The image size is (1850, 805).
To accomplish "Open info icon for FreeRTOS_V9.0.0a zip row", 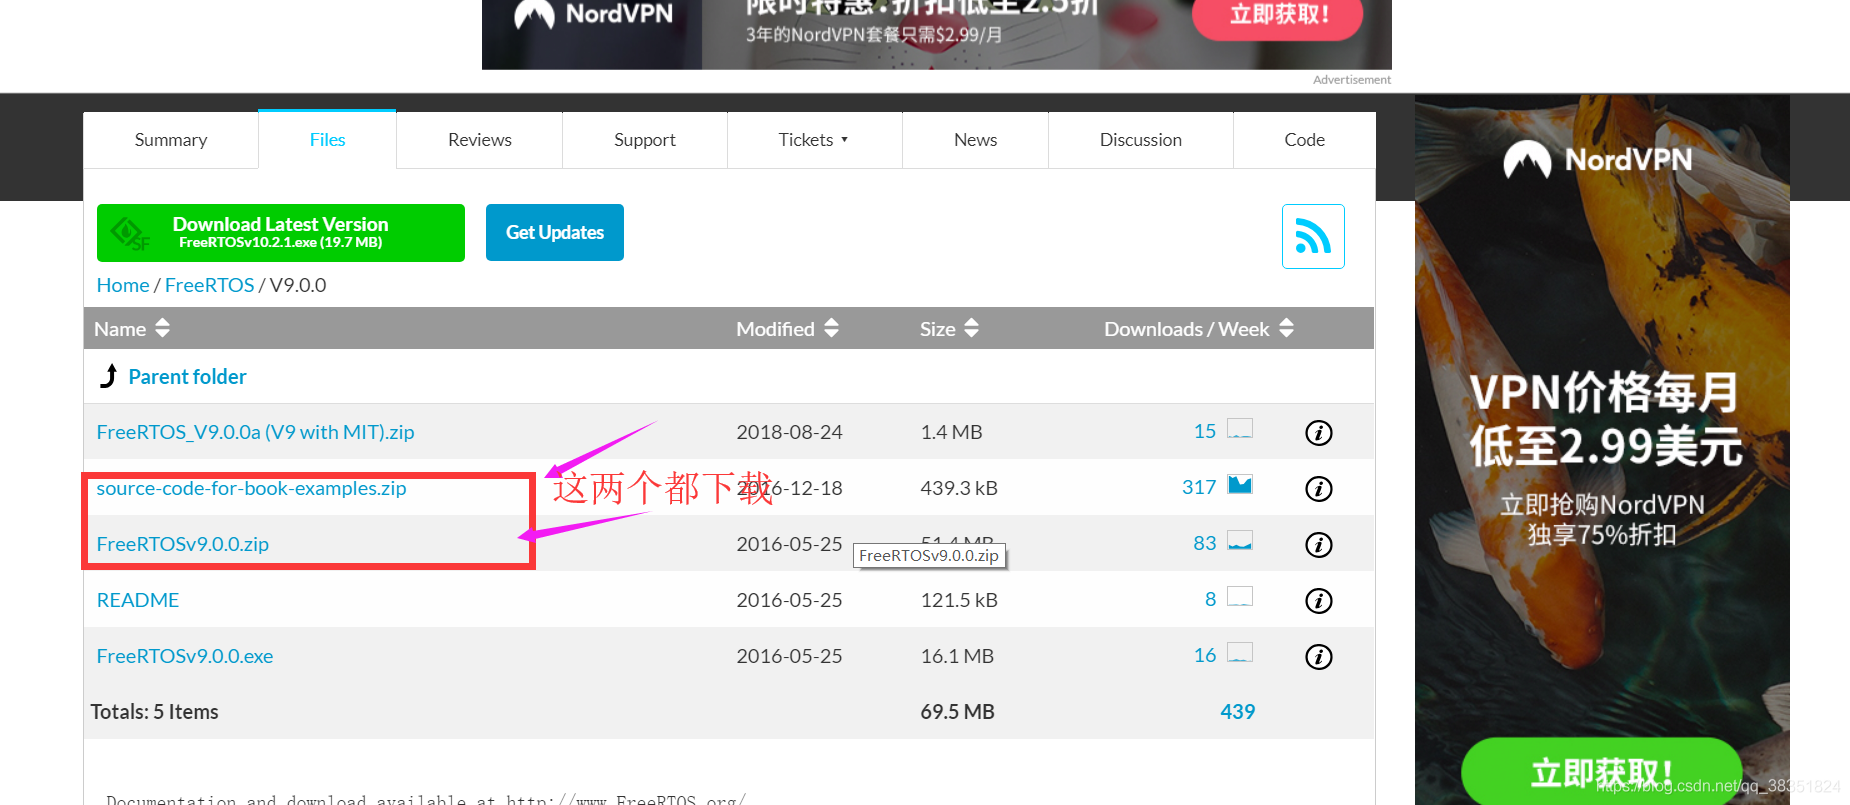I will click(1319, 433).
